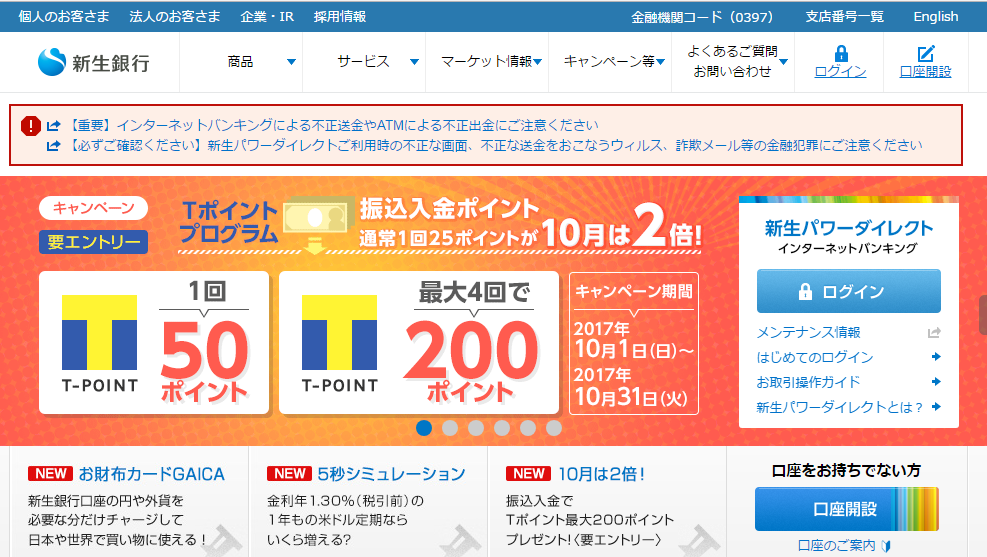Open 法人のお客さま top tab
The width and height of the screenshot is (987, 557).
174,16
